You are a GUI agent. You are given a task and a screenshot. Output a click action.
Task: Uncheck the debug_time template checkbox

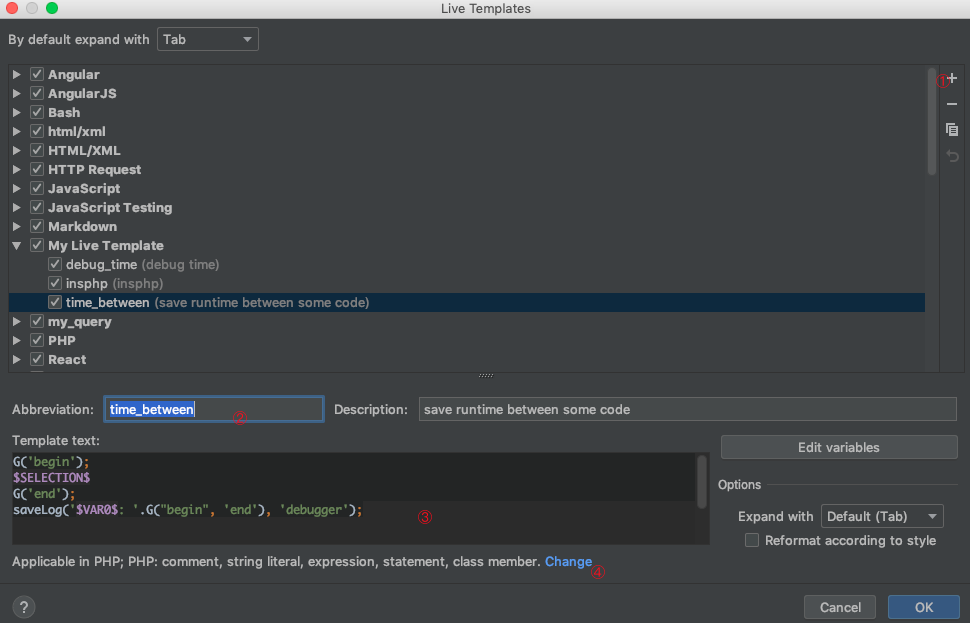pyautogui.click(x=56, y=265)
